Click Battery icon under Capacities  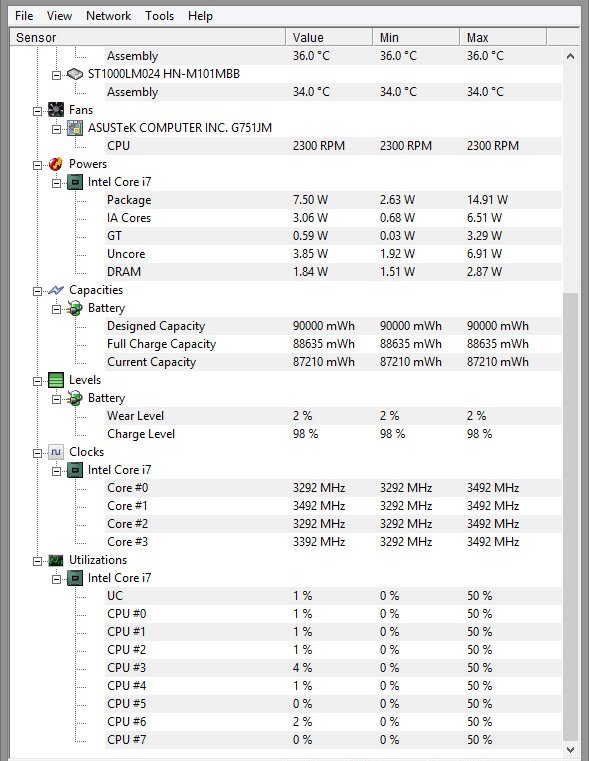[75, 308]
